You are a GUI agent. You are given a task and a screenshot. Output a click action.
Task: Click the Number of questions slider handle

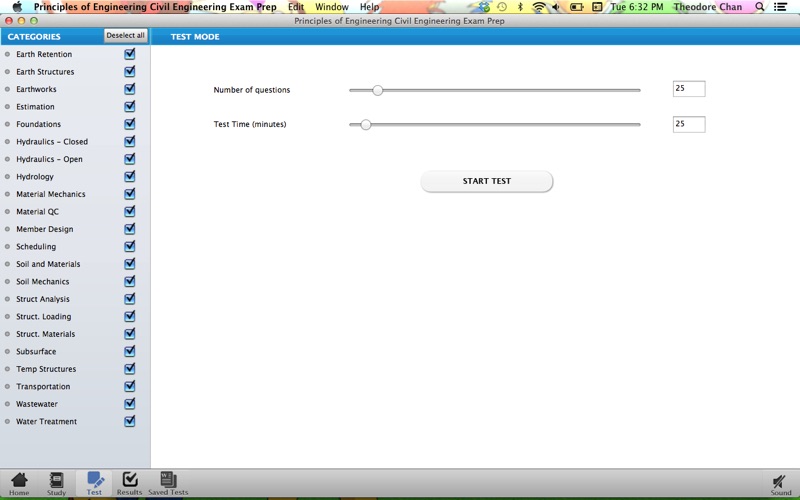point(378,90)
